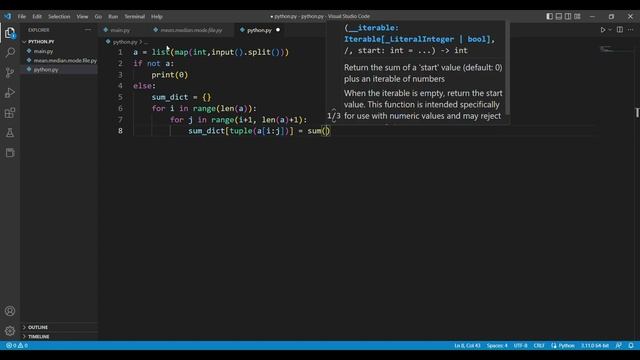Click the VS Code logo in title bar
Viewport: 640px width, 360px height.
[x=8, y=16]
